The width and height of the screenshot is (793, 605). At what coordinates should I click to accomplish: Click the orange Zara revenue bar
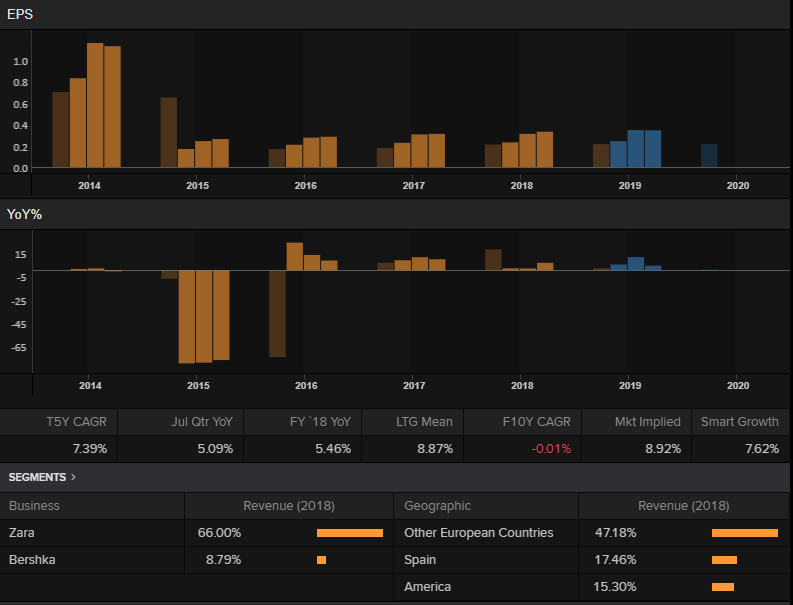coord(349,533)
